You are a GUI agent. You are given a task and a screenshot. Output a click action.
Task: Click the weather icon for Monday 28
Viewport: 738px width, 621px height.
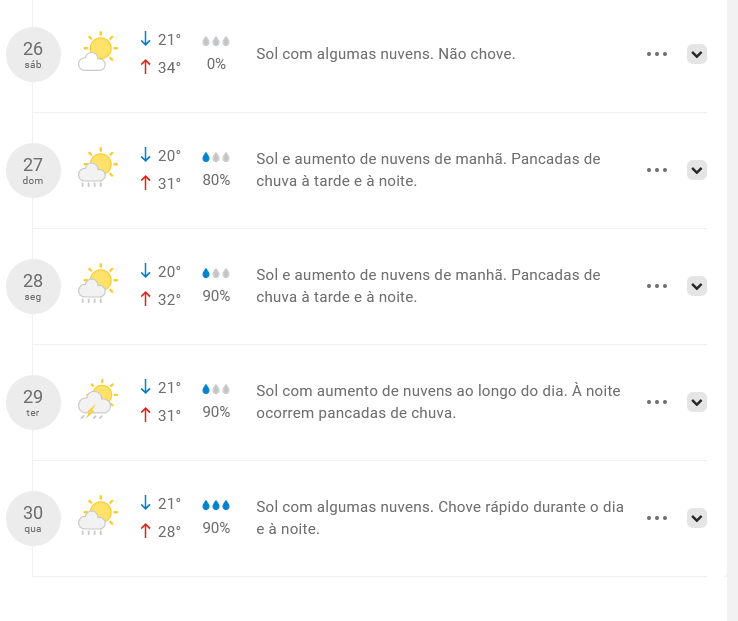pyautogui.click(x=98, y=283)
